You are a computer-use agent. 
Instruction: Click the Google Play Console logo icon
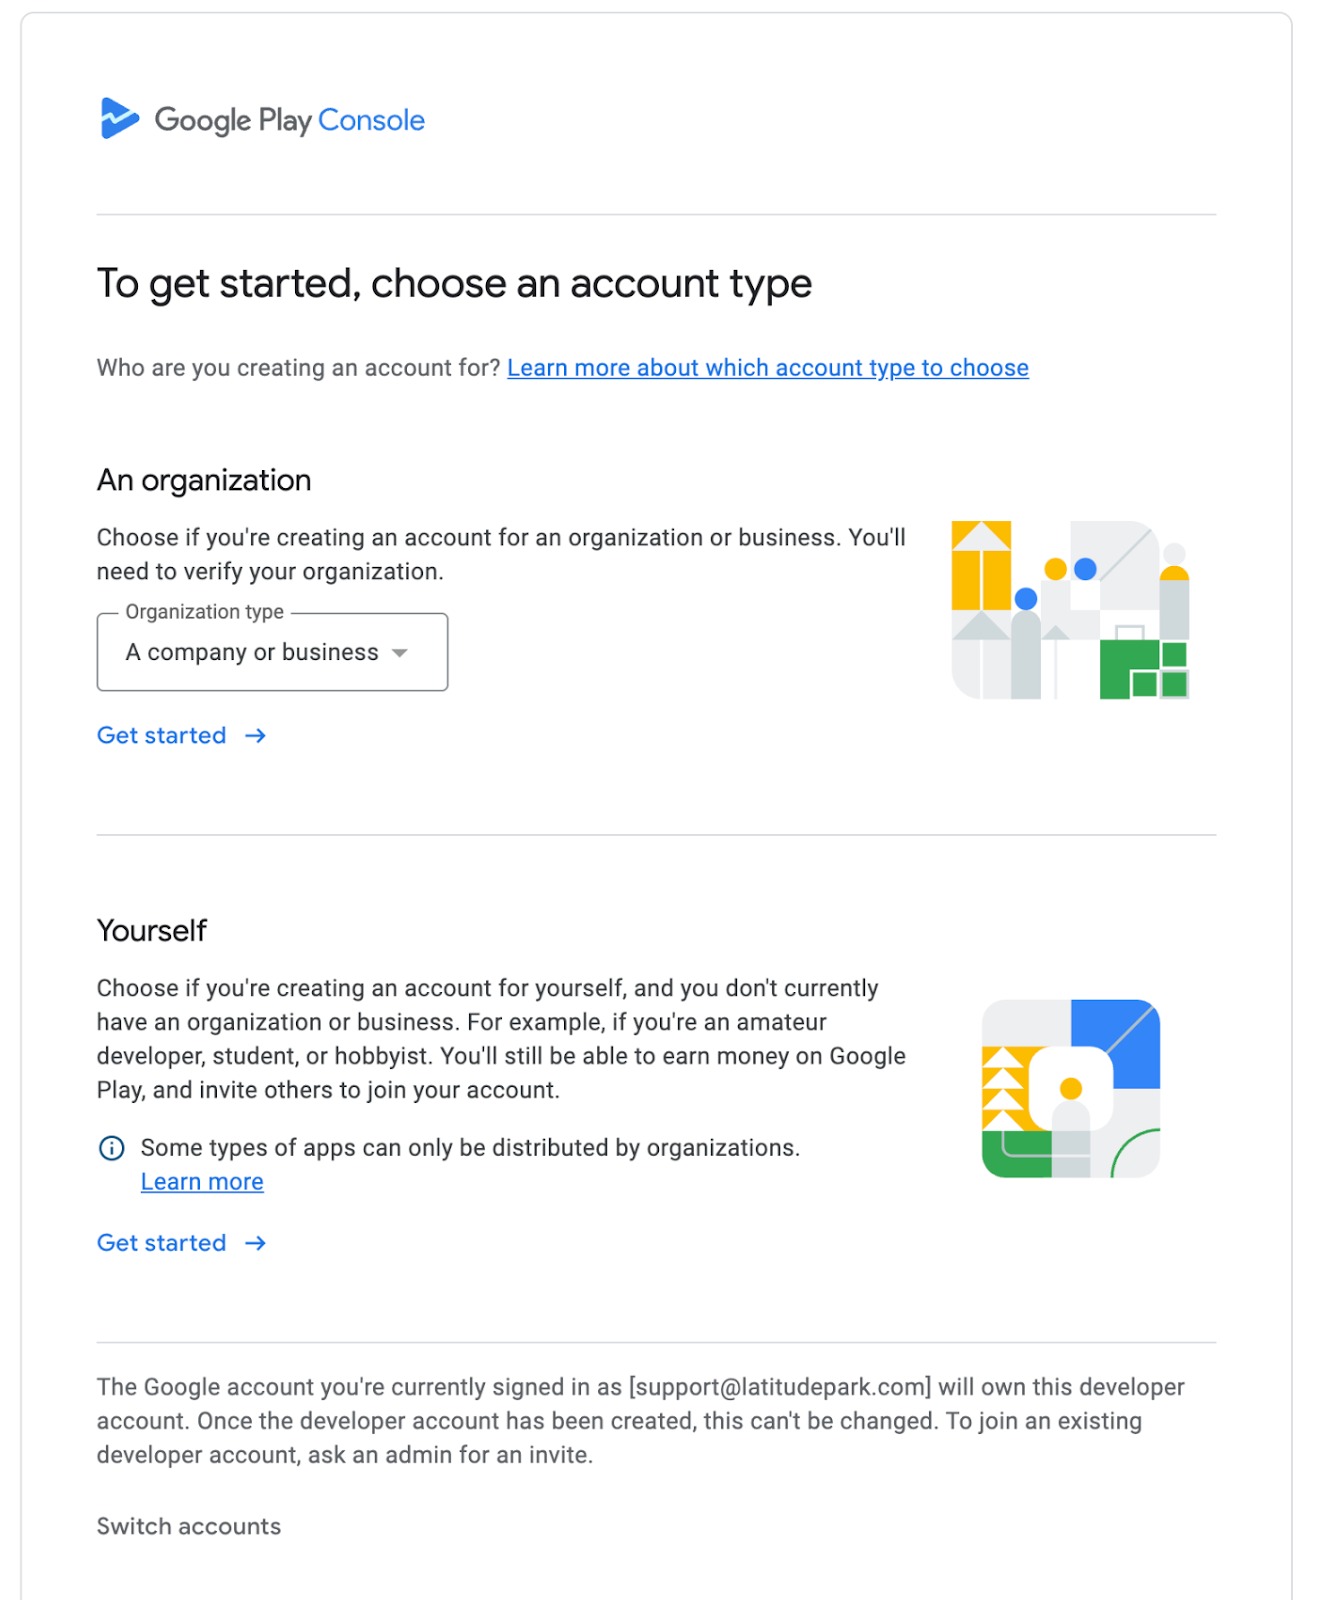(x=119, y=119)
